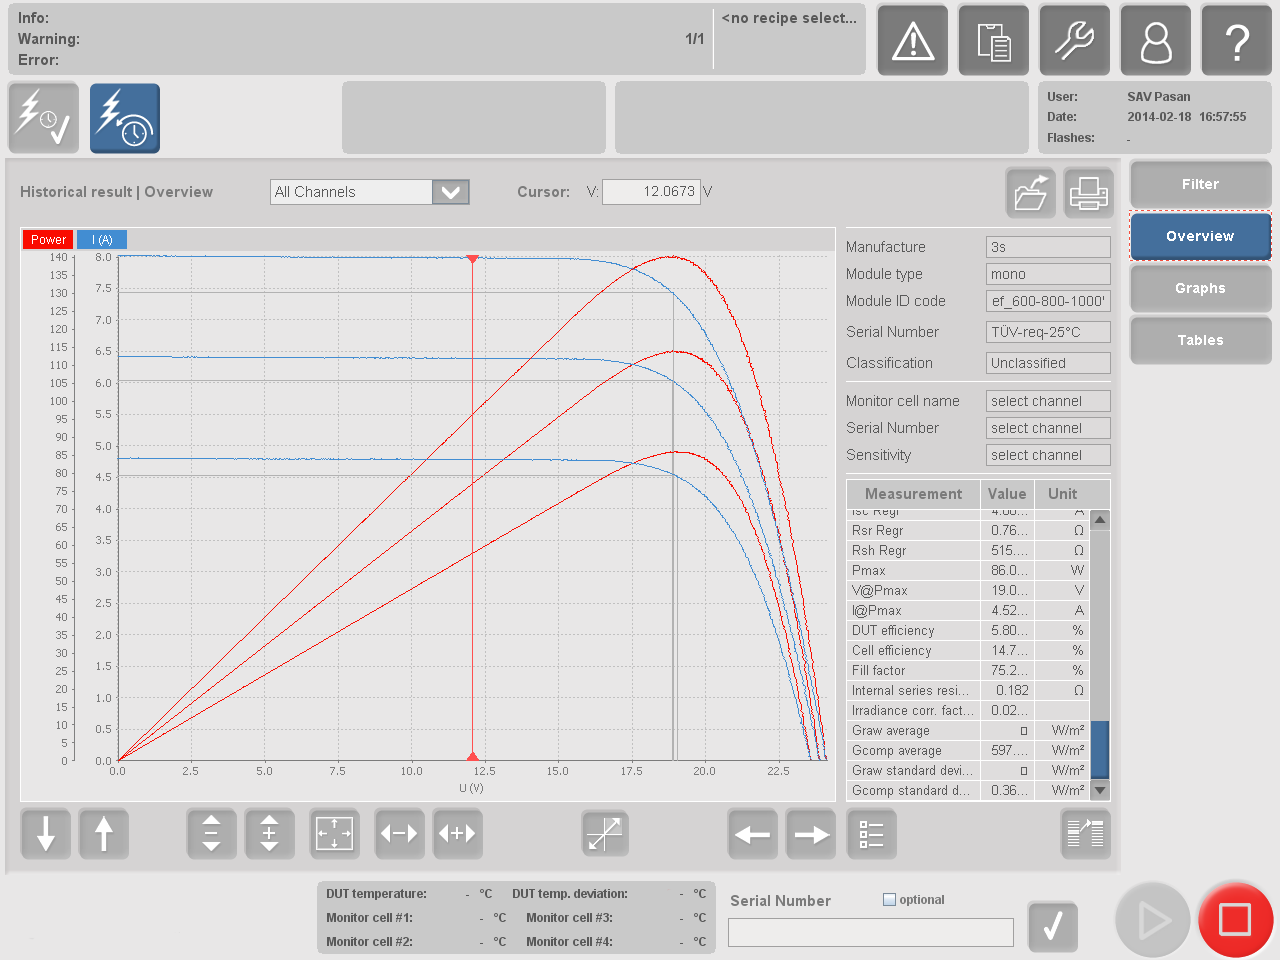This screenshot has height=960, width=1280.
Task: Click the Value column header
Action: pos(1007,494)
